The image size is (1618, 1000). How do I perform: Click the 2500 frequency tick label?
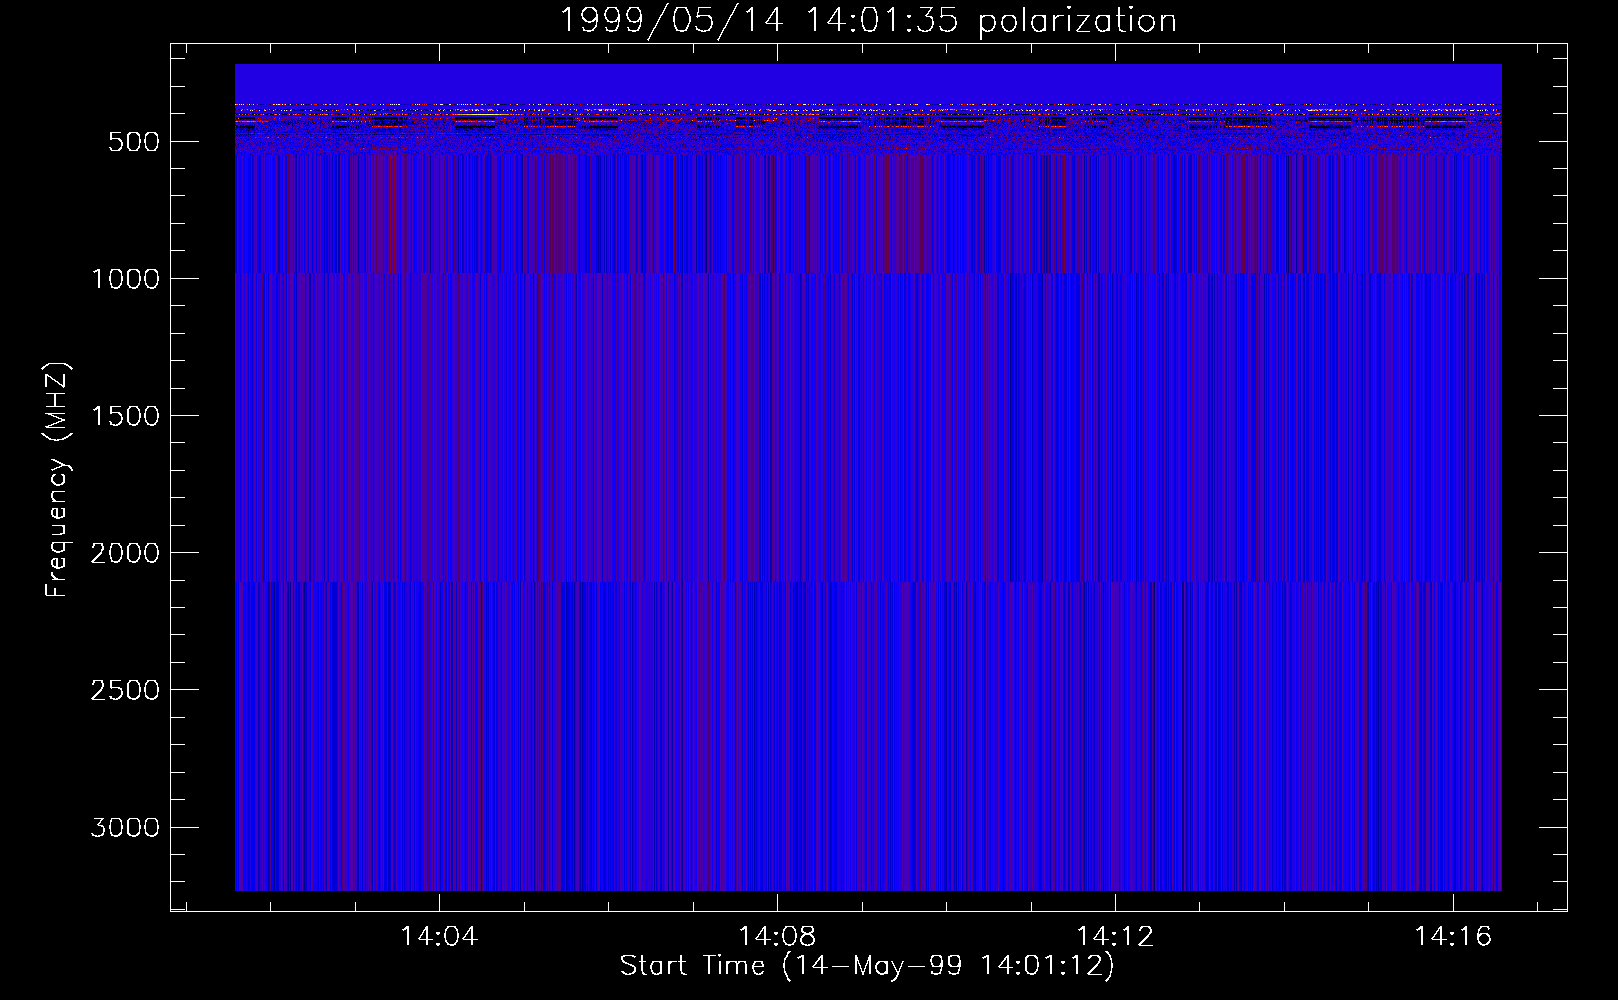click(x=125, y=690)
